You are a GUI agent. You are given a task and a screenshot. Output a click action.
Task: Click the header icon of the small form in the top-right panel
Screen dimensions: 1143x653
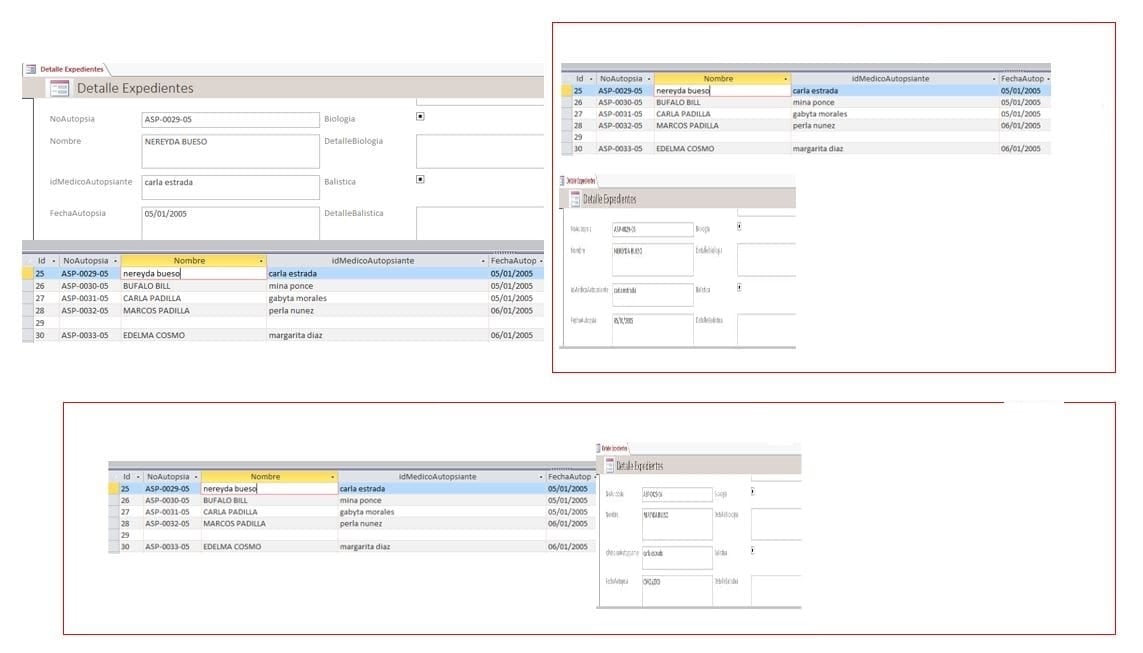pos(574,199)
